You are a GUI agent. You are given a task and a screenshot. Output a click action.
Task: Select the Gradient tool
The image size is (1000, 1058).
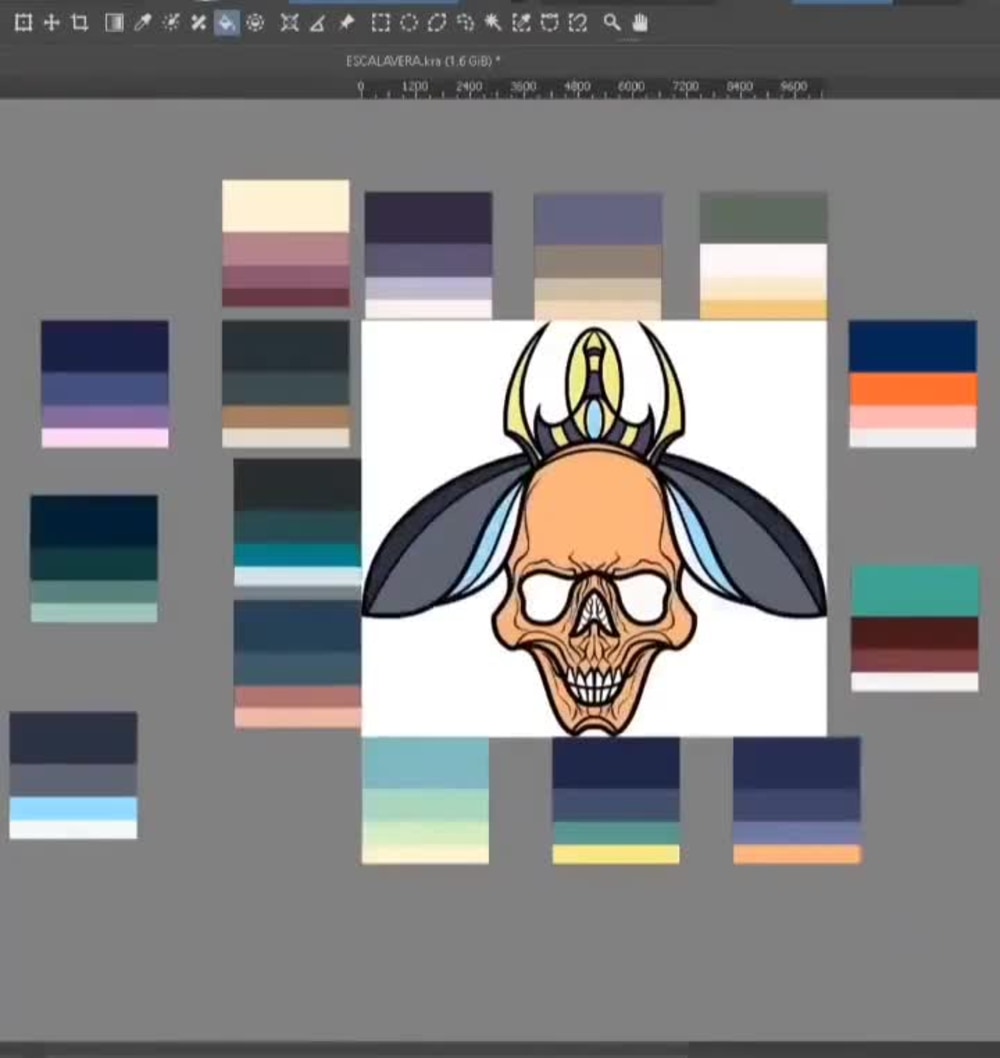tap(113, 22)
